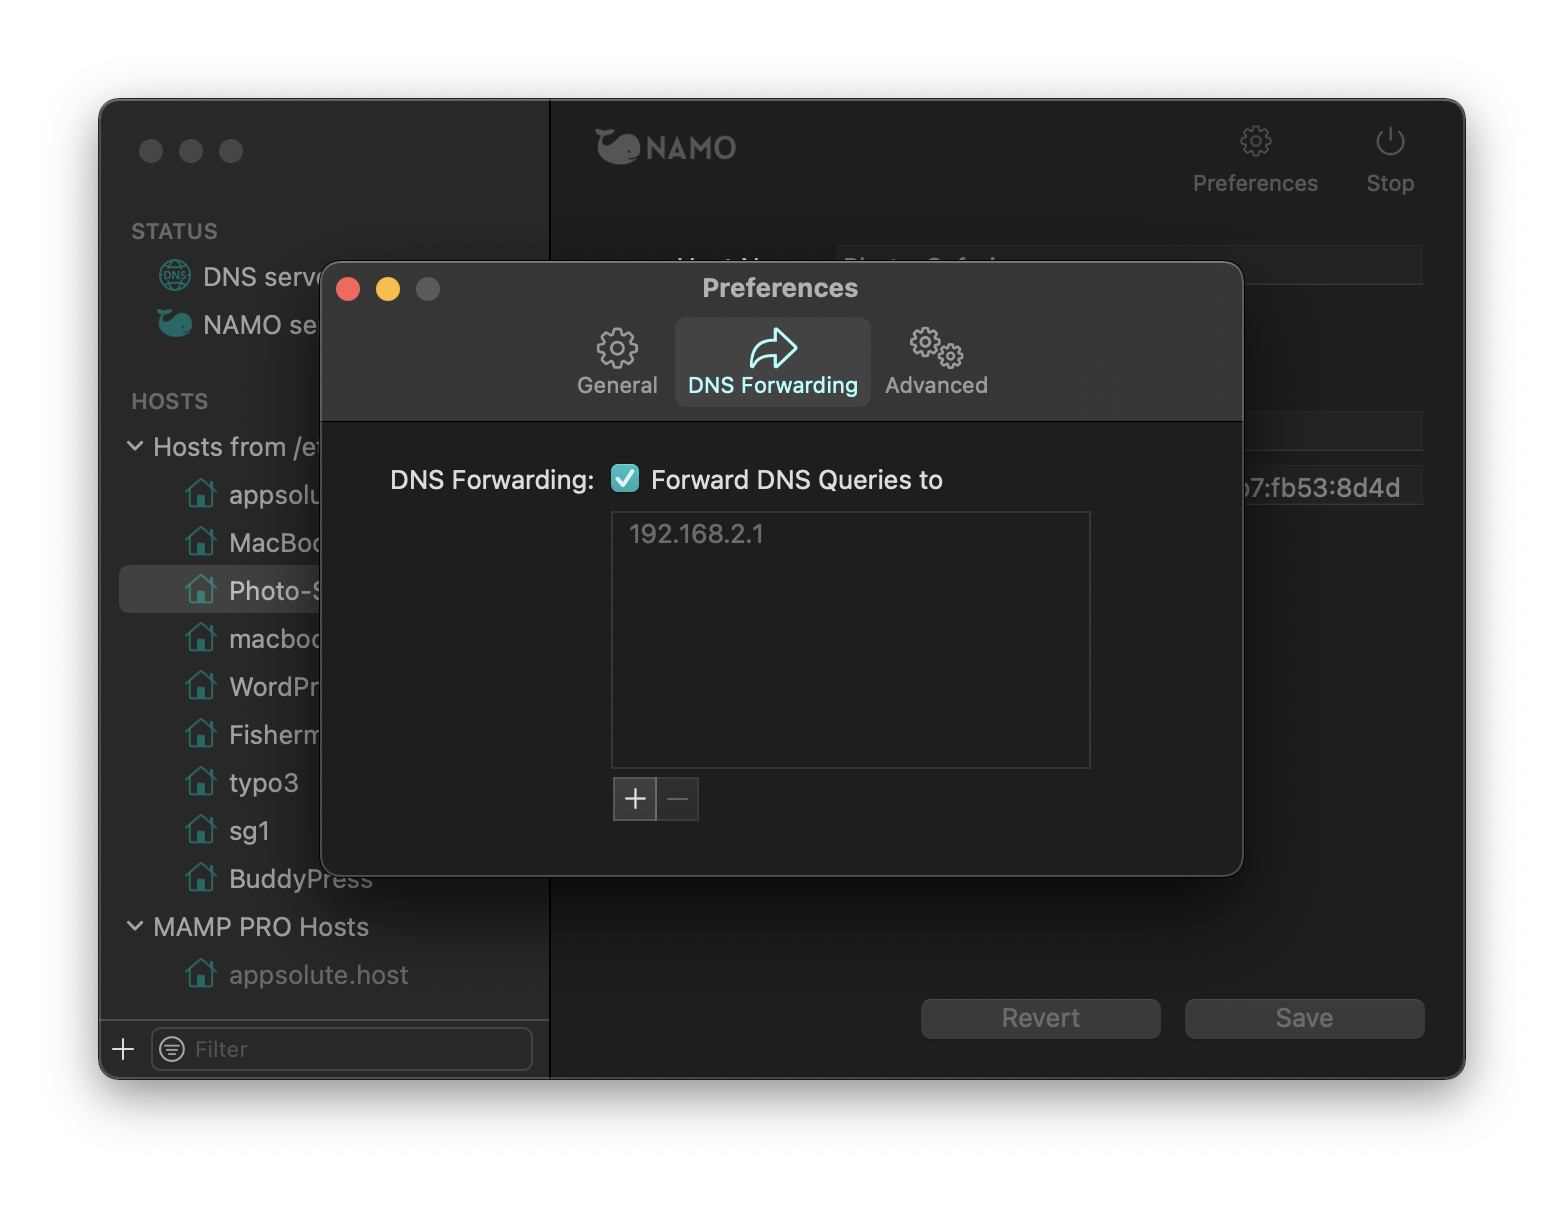Click the NAMO whale status icon
The height and width of the screenshot is (1210, 1564).
(175, 323)
